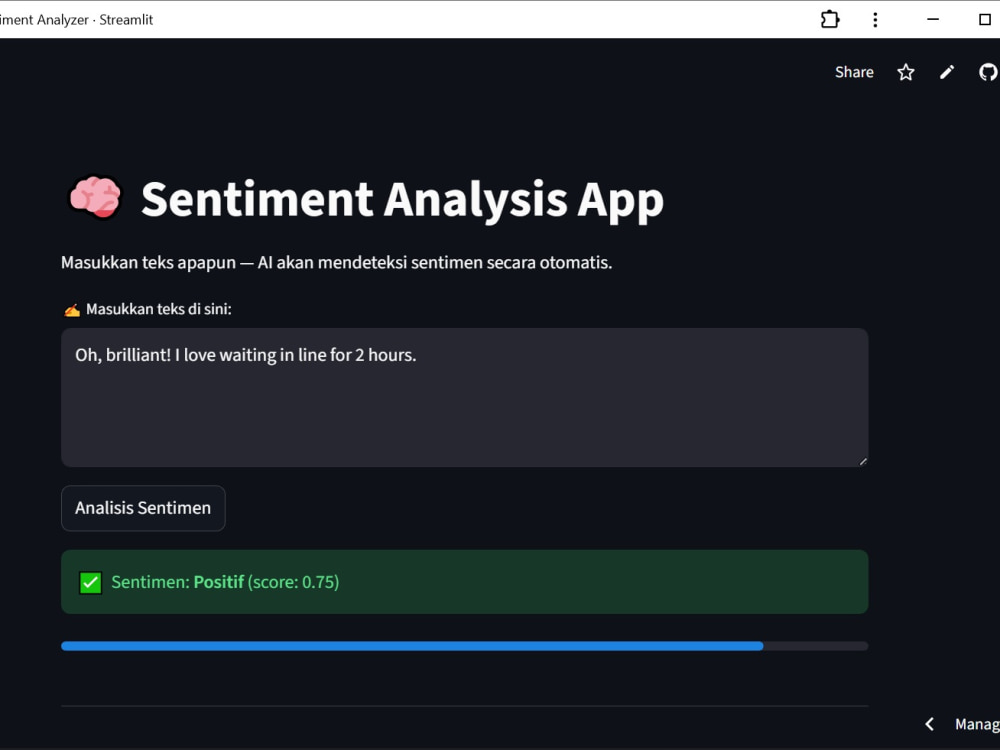The width and height of the screenshot is (1000, 750).
Task: Open the browser extensions puzzle icon
Action: 830,20
